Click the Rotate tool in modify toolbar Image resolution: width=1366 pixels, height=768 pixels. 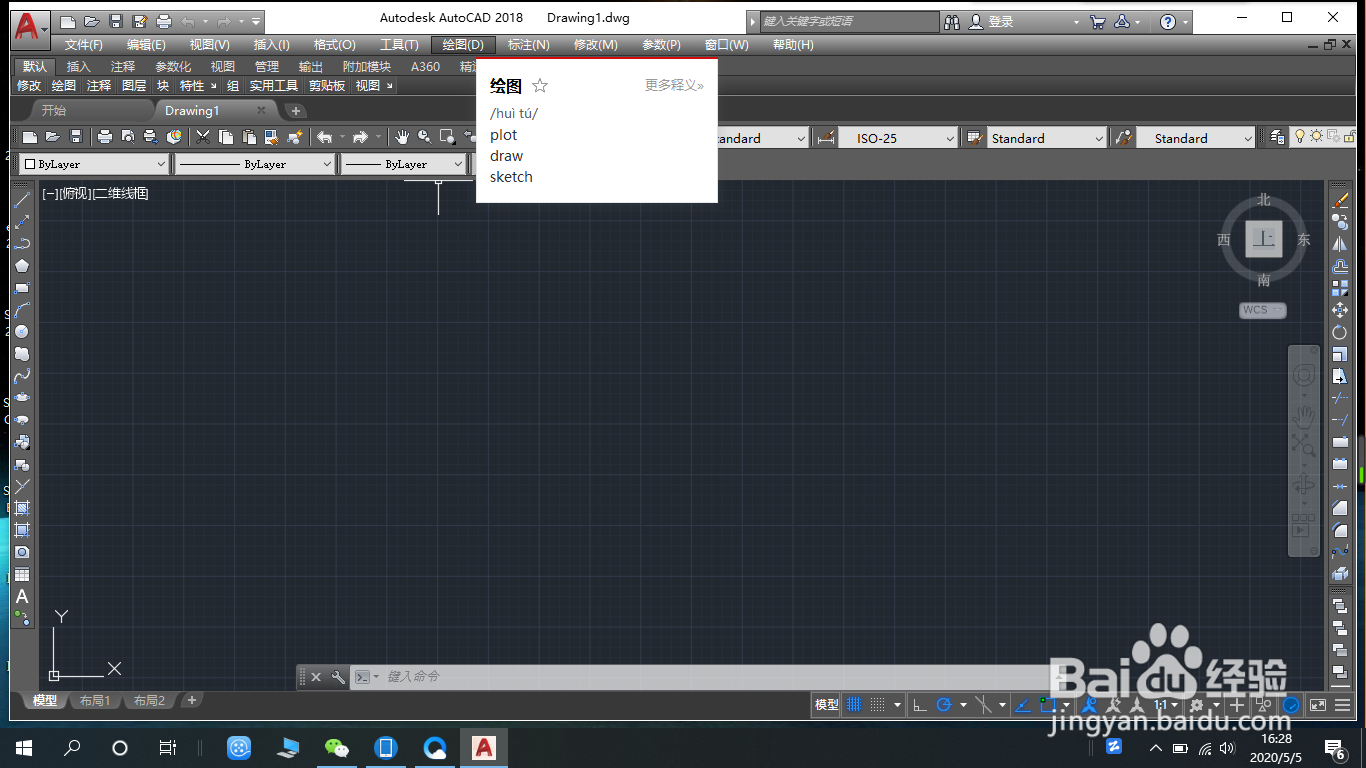click(x=1340, y=332)
